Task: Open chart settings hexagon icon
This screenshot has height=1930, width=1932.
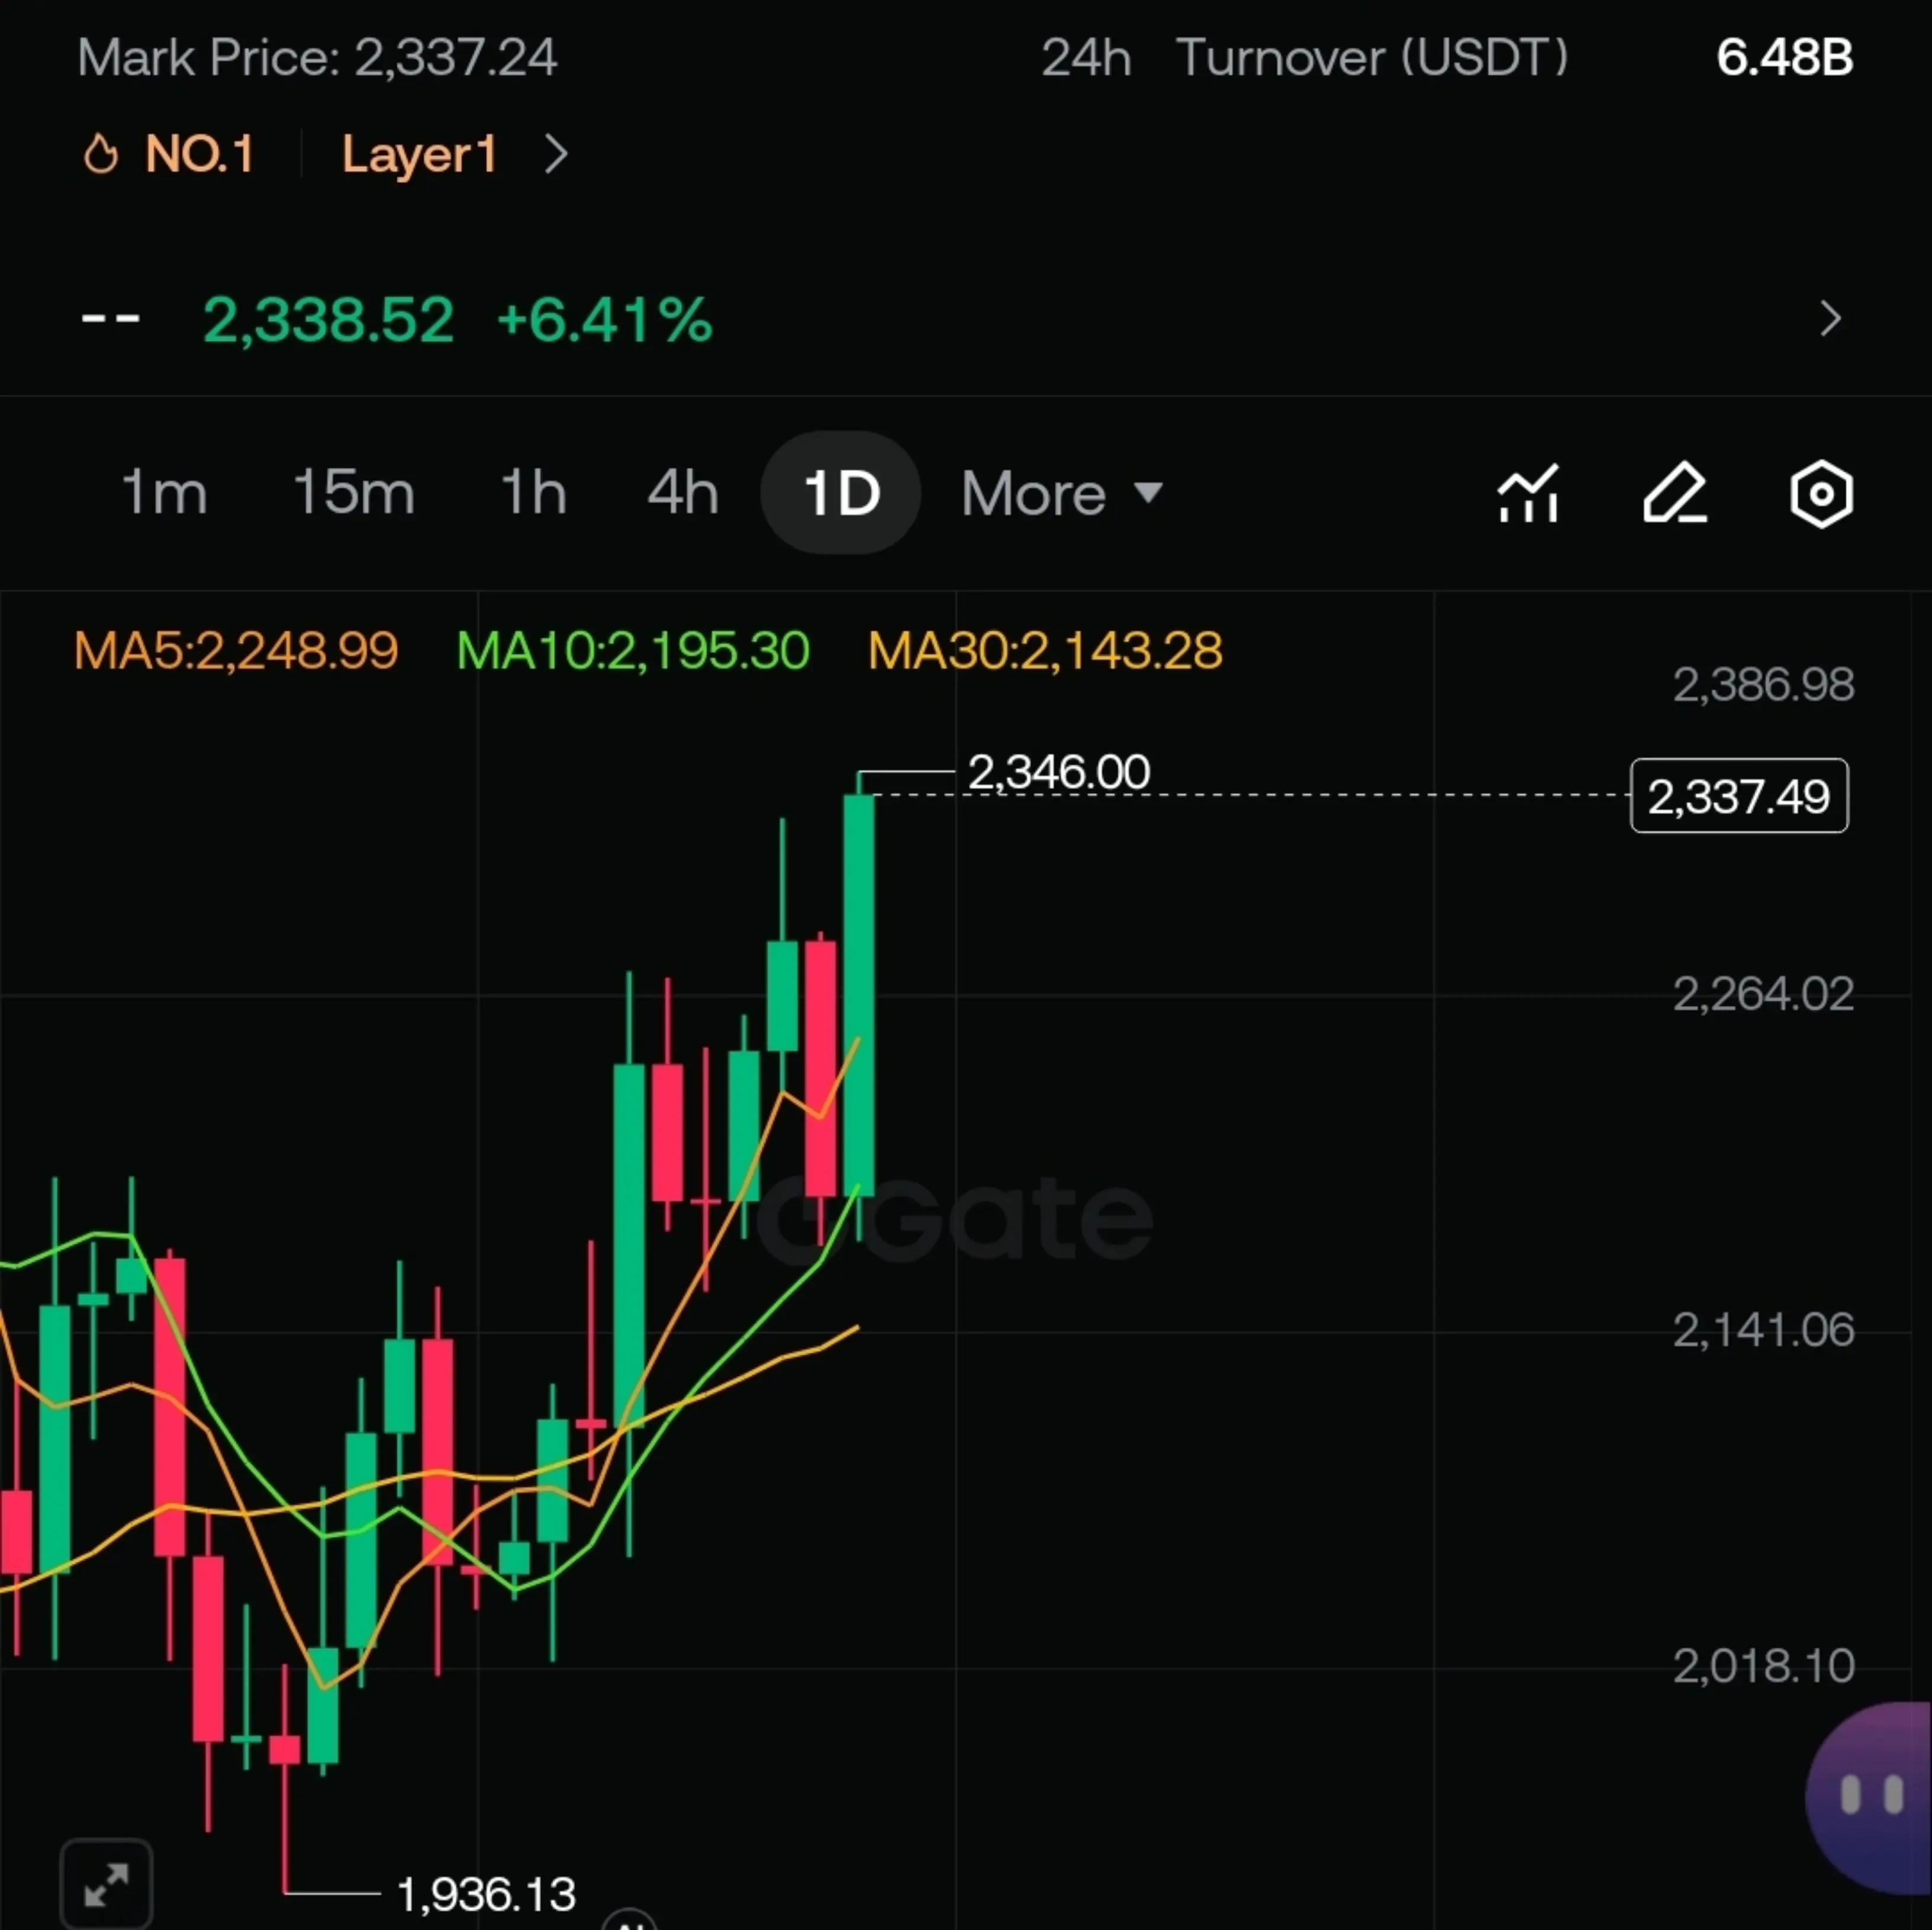Action: pos(1821,493)
